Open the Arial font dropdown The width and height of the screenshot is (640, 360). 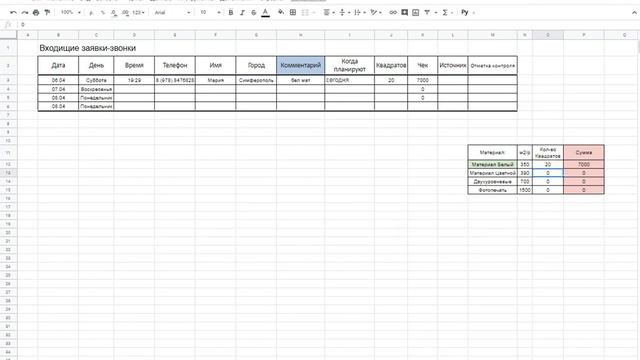(172, 13)
